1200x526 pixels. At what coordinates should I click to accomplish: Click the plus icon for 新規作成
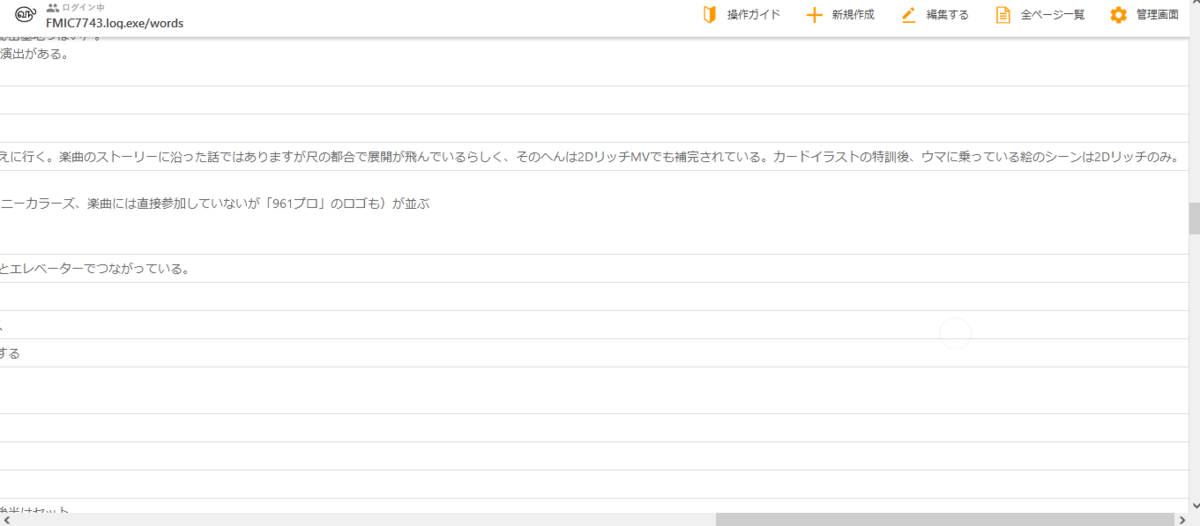pos(814,15)
